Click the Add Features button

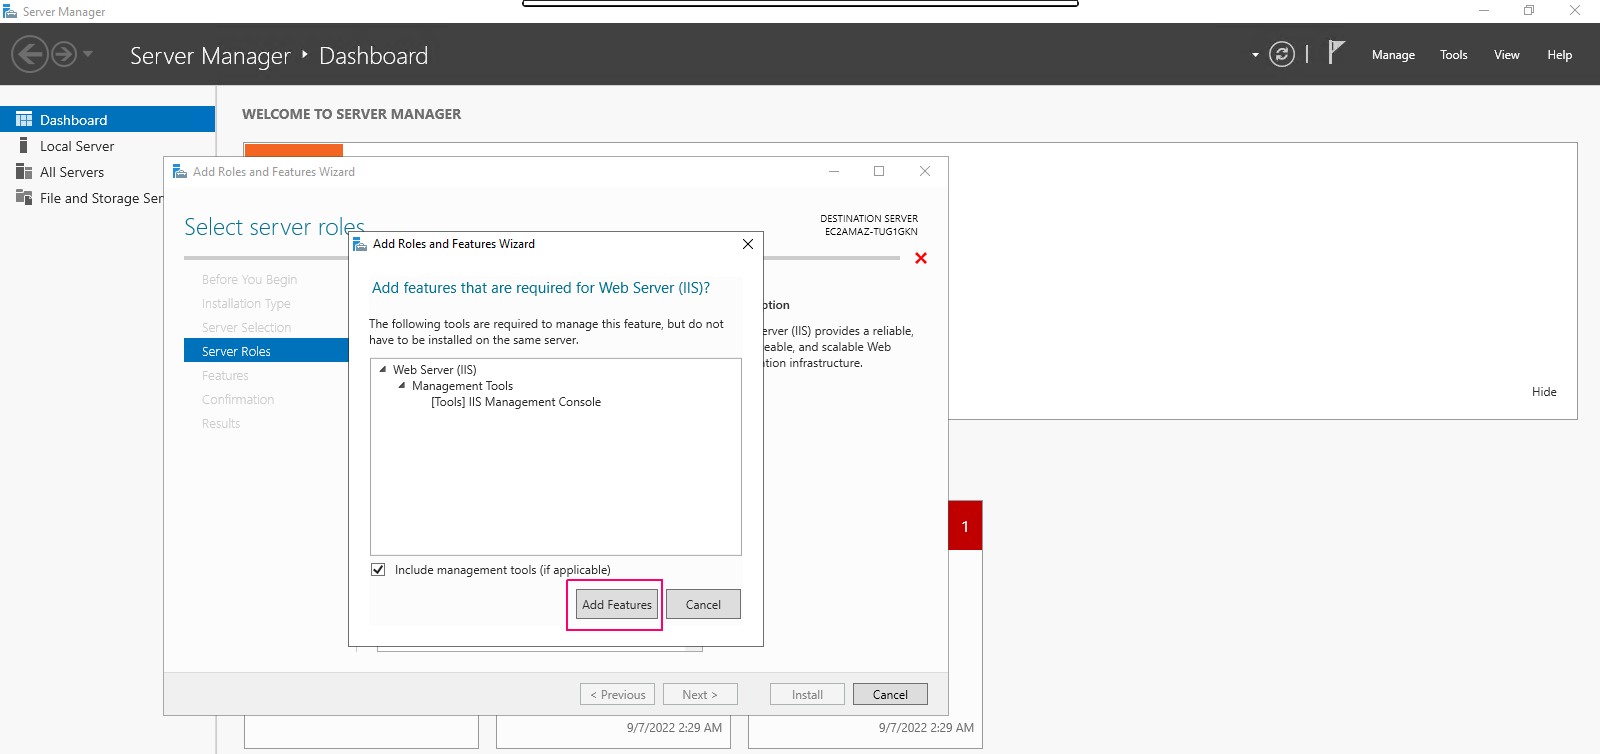point(617,604)
